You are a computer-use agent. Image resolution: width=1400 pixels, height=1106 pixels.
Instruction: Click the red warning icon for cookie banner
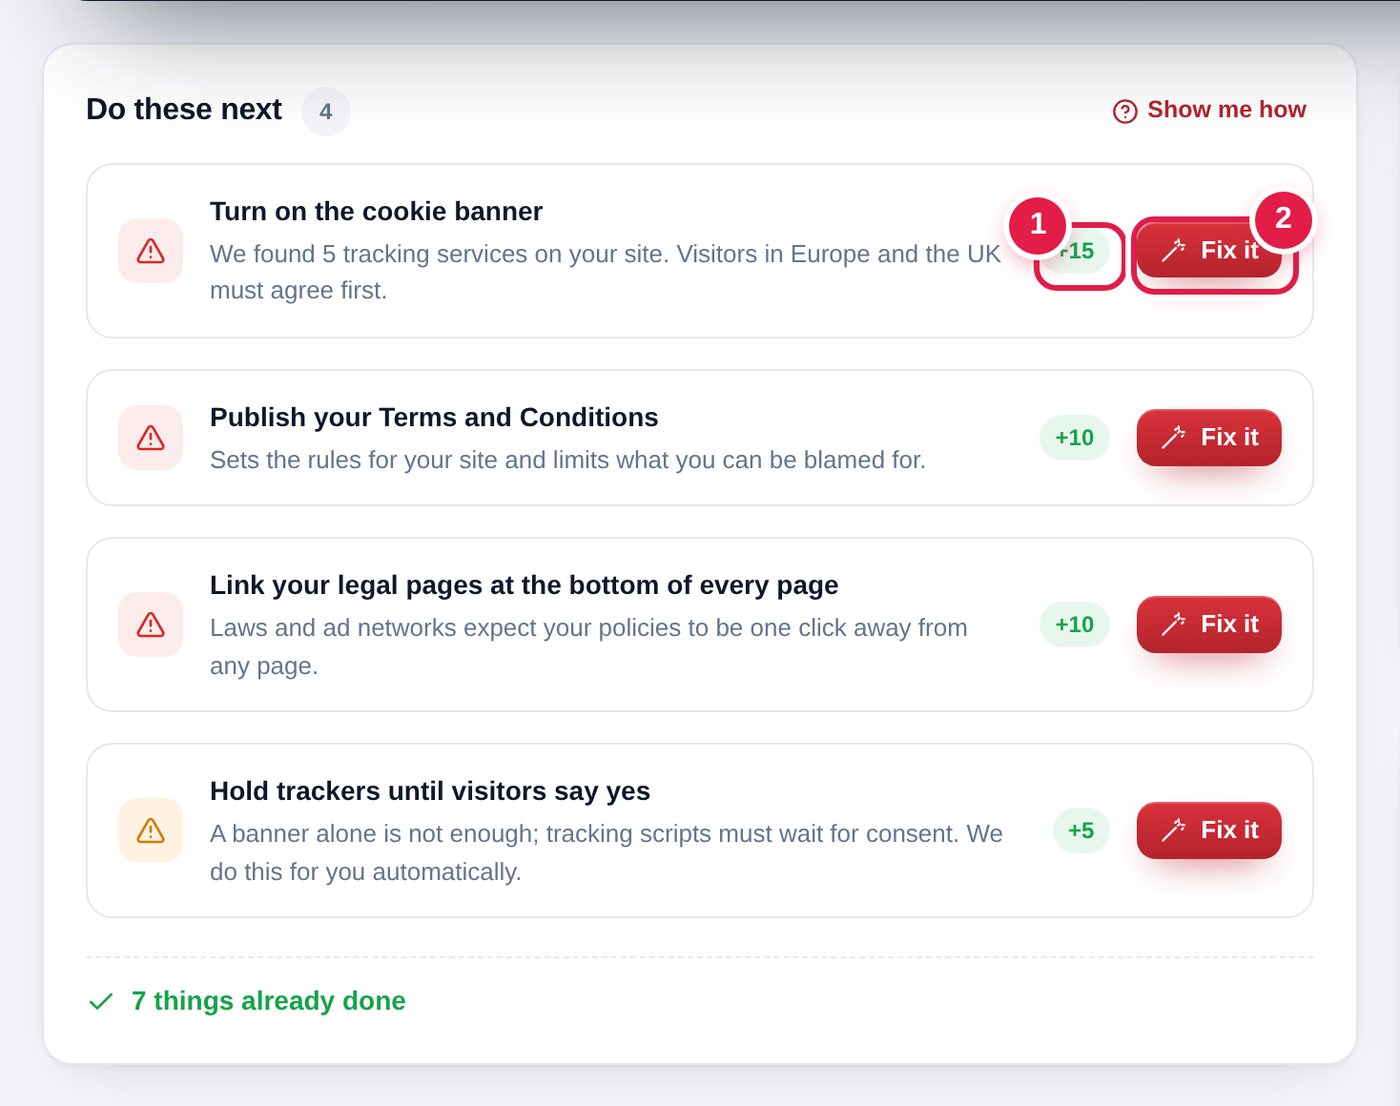pos(151,251)
